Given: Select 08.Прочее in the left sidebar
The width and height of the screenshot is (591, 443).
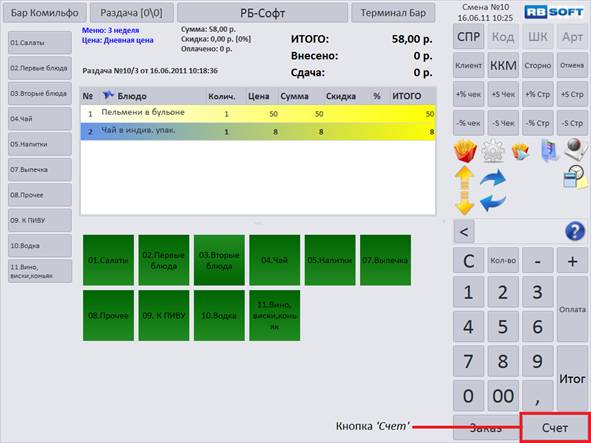Looking at the screenshot, I should 40,195.
